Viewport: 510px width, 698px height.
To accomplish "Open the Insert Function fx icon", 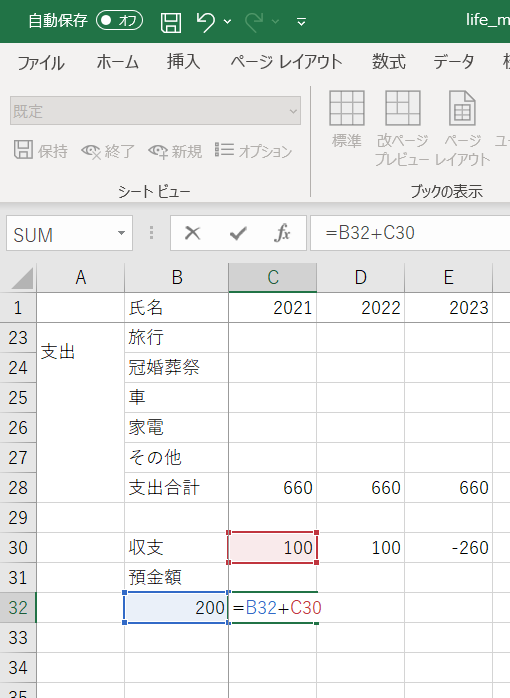I will tap(283, 233).
